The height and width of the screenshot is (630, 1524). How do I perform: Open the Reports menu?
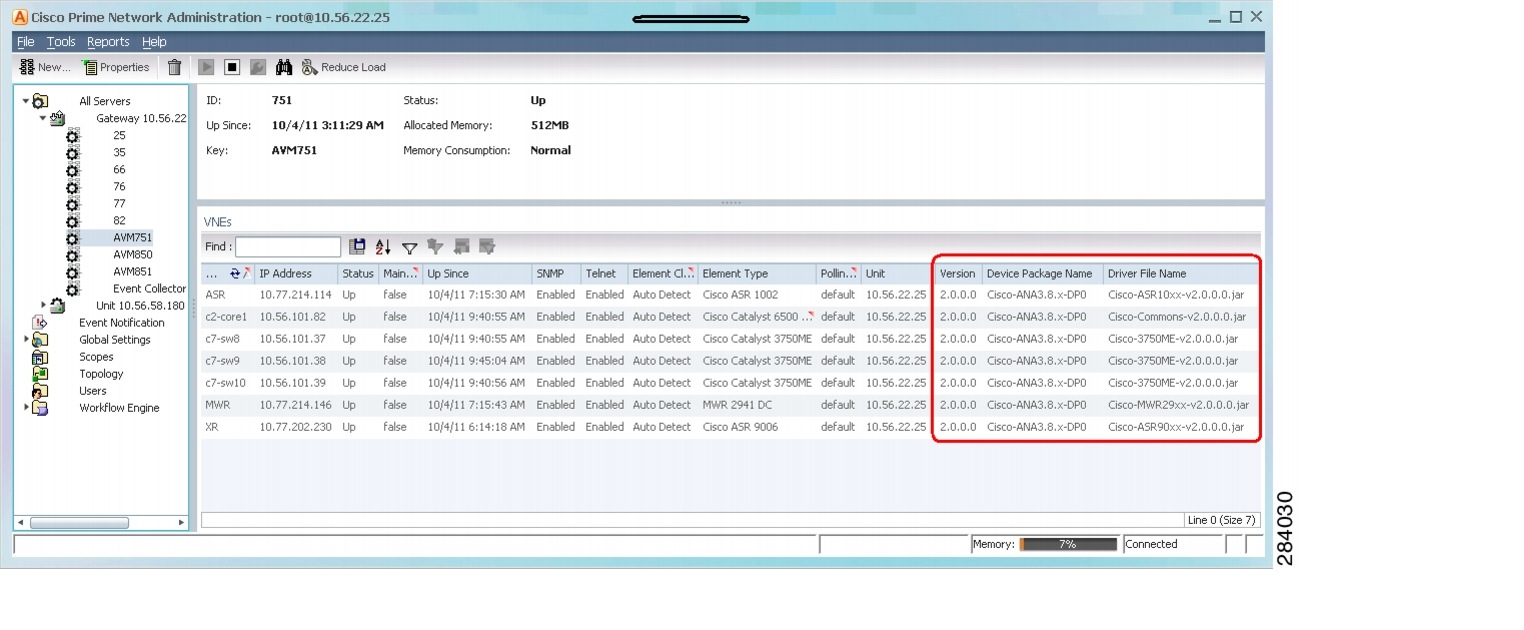(108, 41)
